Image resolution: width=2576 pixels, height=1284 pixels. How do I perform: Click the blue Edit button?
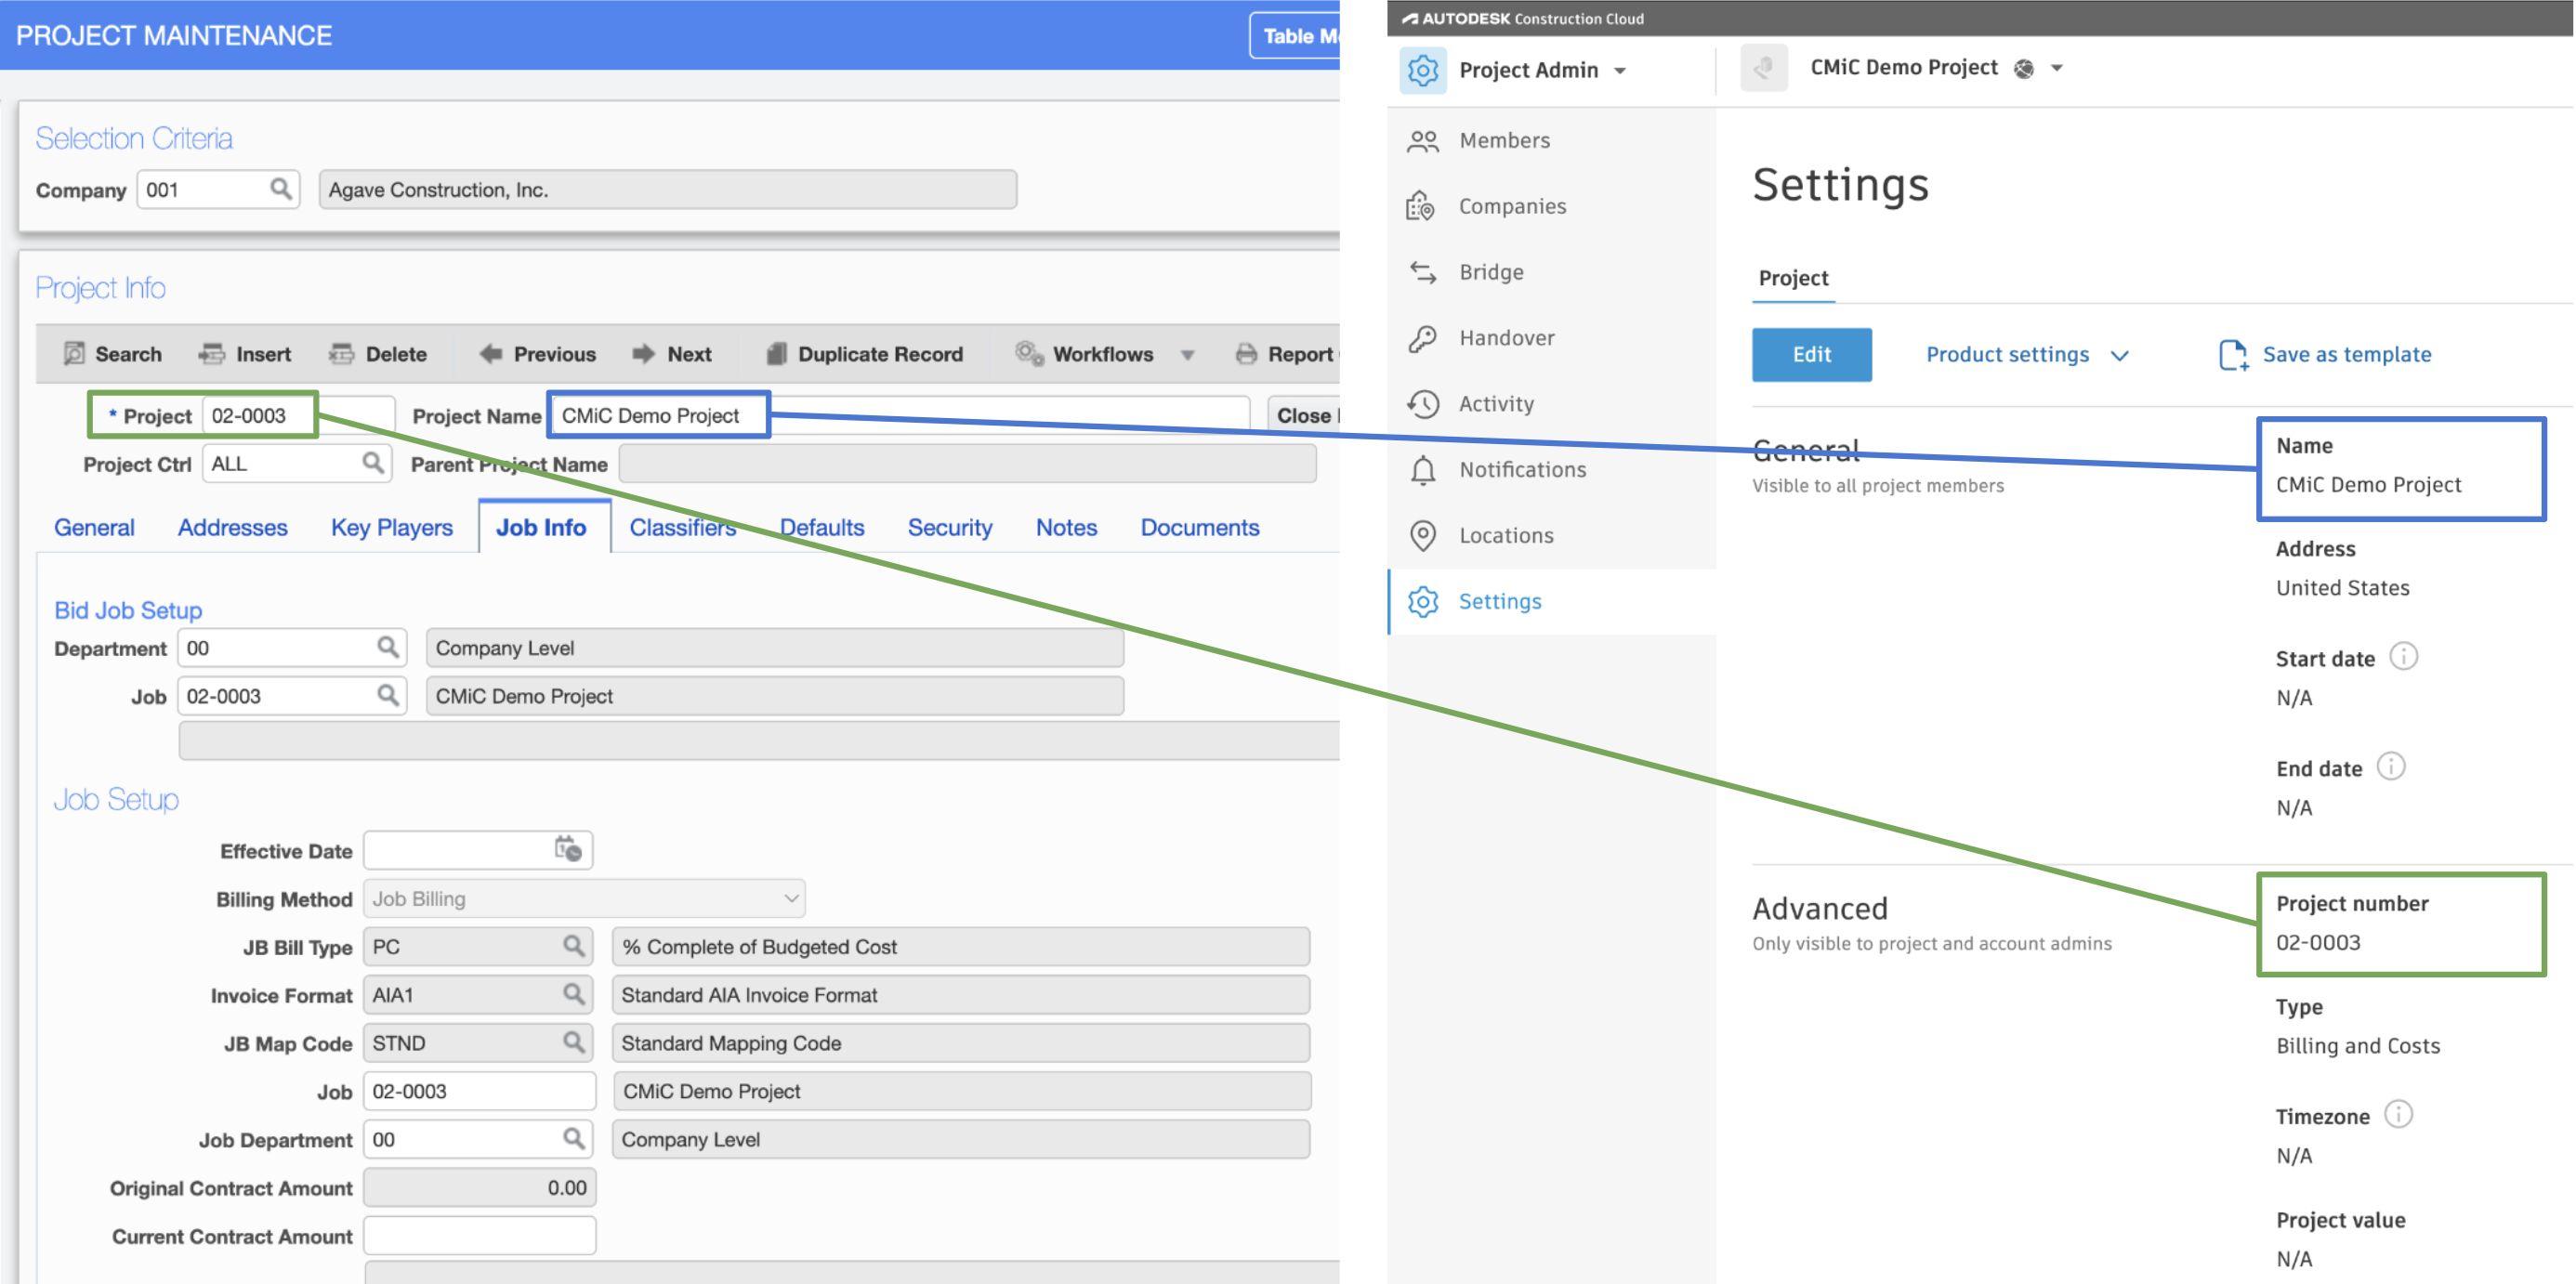click(1811, 354)
